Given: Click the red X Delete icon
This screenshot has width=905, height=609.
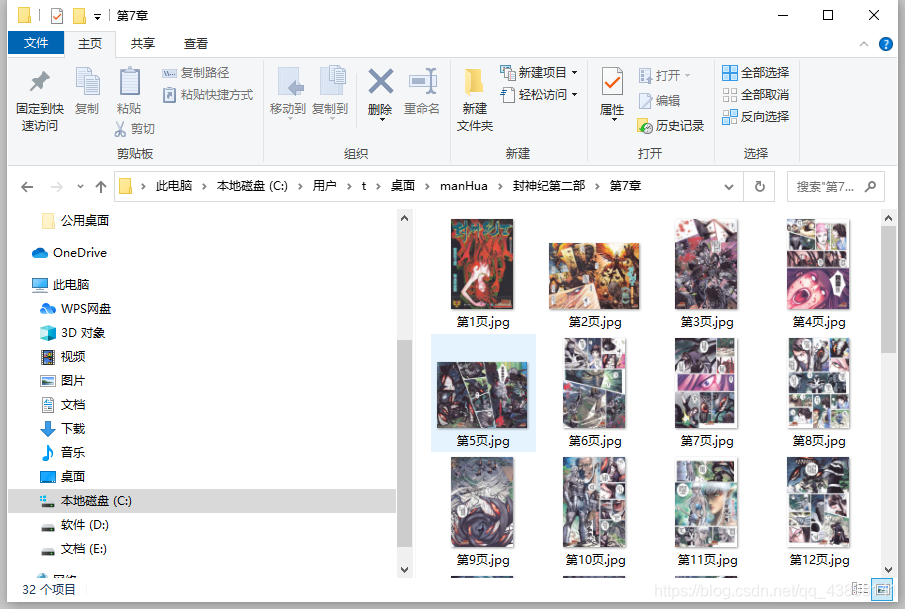Looking at the screenshot, I should 380,81.
